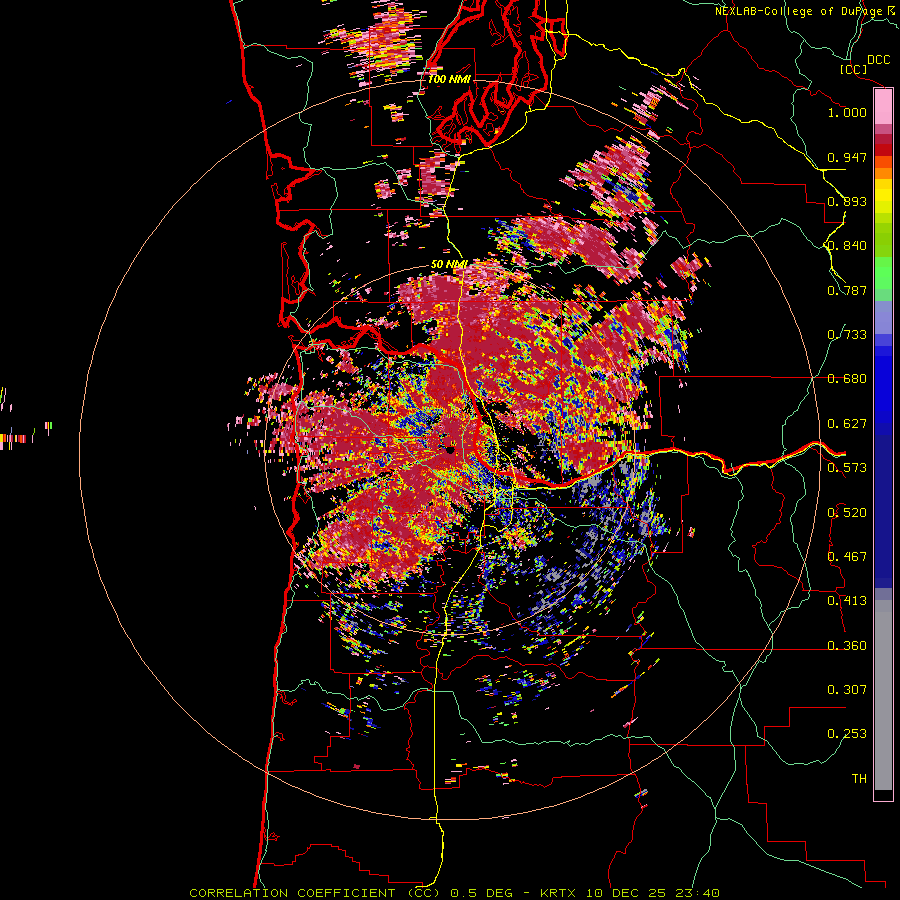This screenshot has height=900, width=900.
Task: Click the 0.467 scale value
Action: point(847,557)
